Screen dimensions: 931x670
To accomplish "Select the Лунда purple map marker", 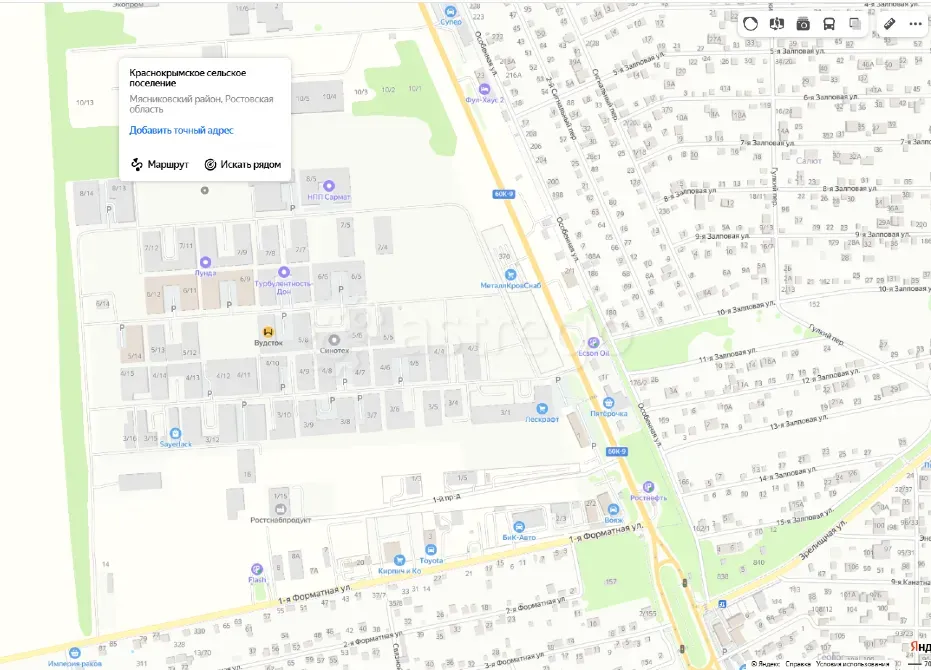I will (205, 262).
